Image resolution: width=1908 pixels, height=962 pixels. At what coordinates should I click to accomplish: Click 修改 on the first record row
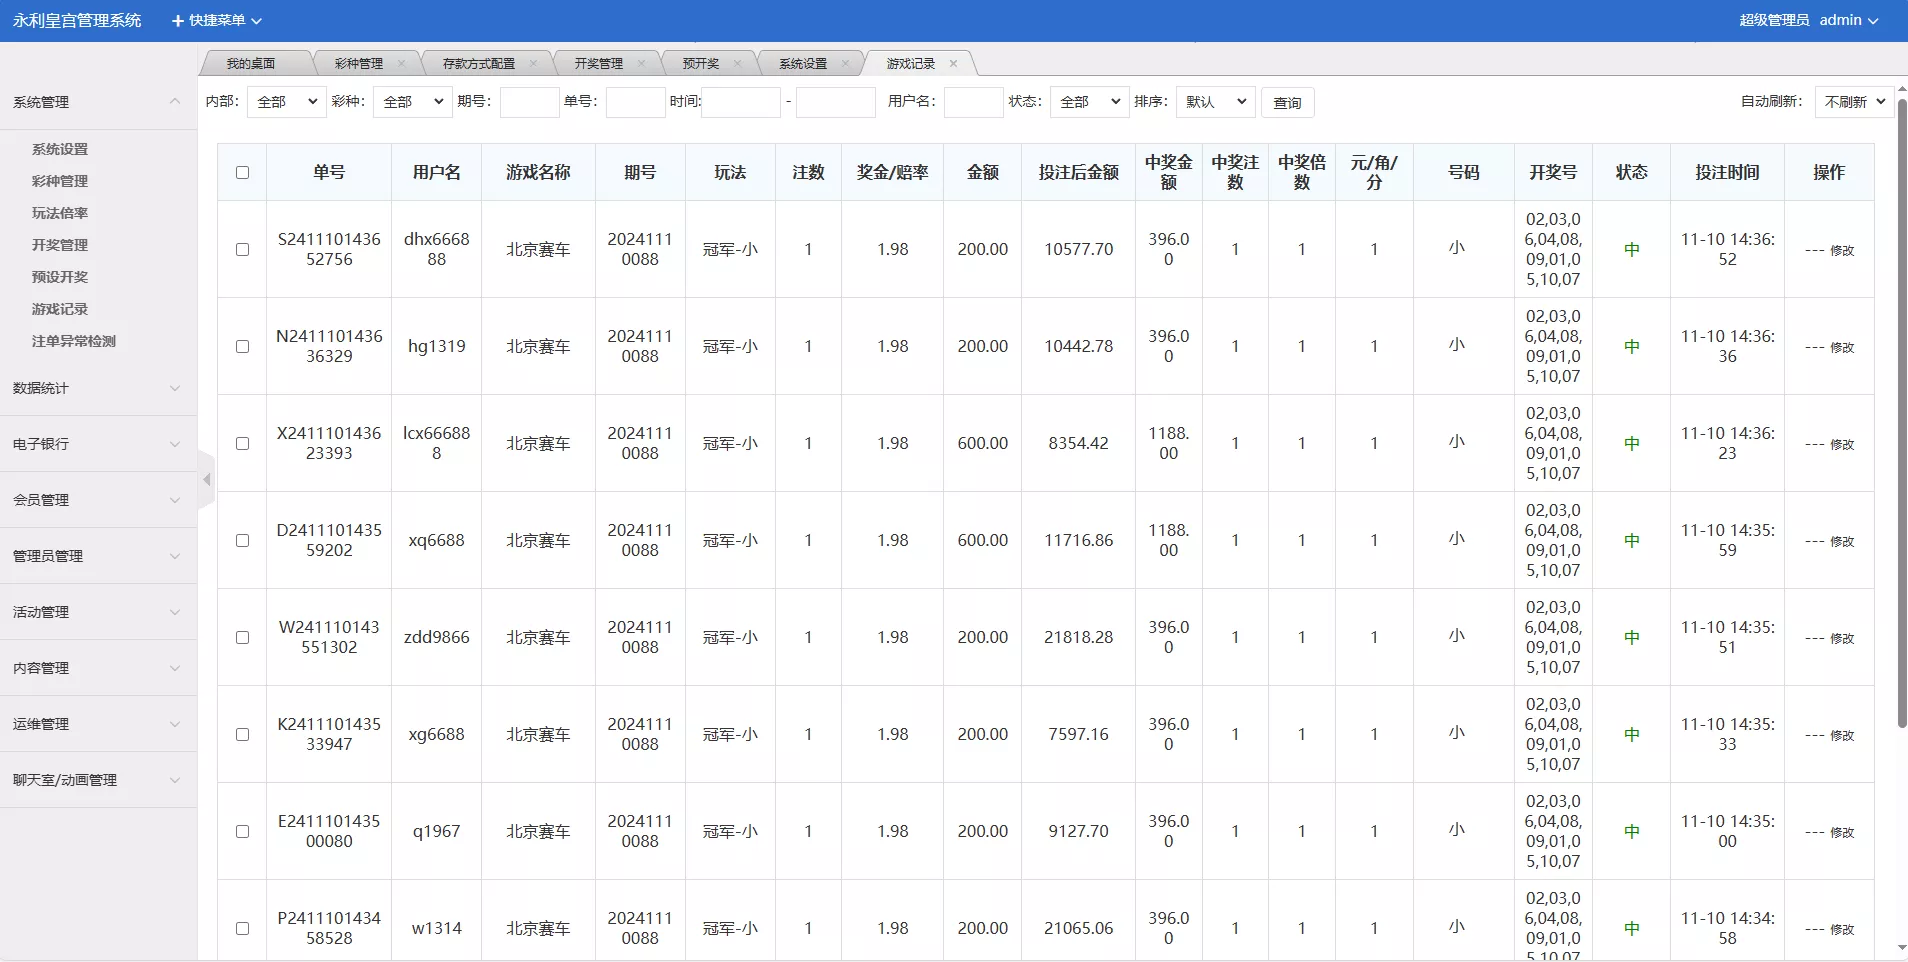1840,251
